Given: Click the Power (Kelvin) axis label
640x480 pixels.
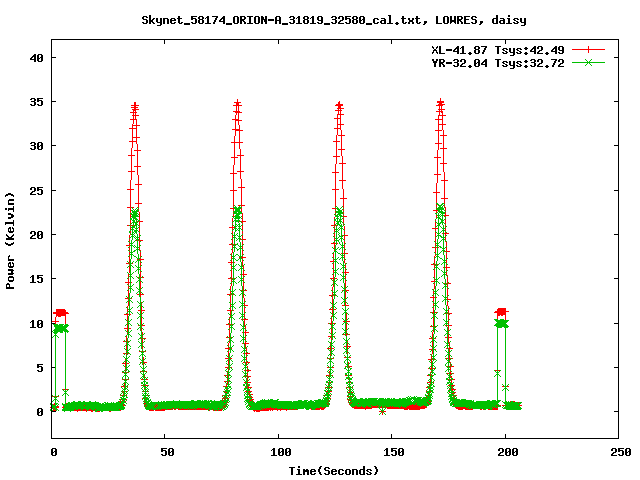Looking at the screenshot, I should [10, 241].
